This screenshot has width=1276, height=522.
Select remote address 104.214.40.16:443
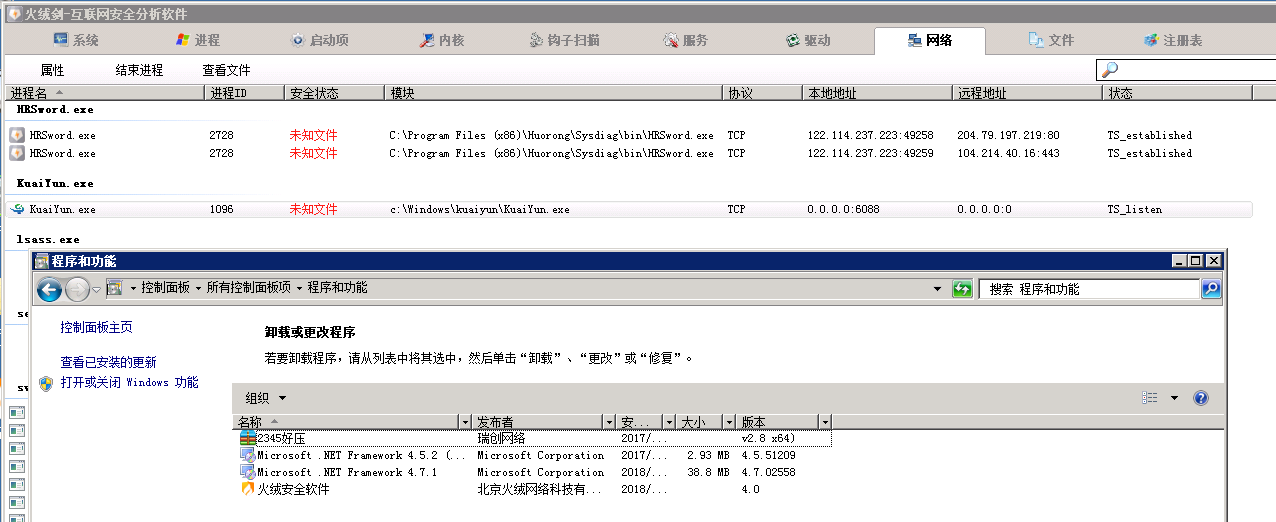pyautogui.click(x=1008, y=153)
